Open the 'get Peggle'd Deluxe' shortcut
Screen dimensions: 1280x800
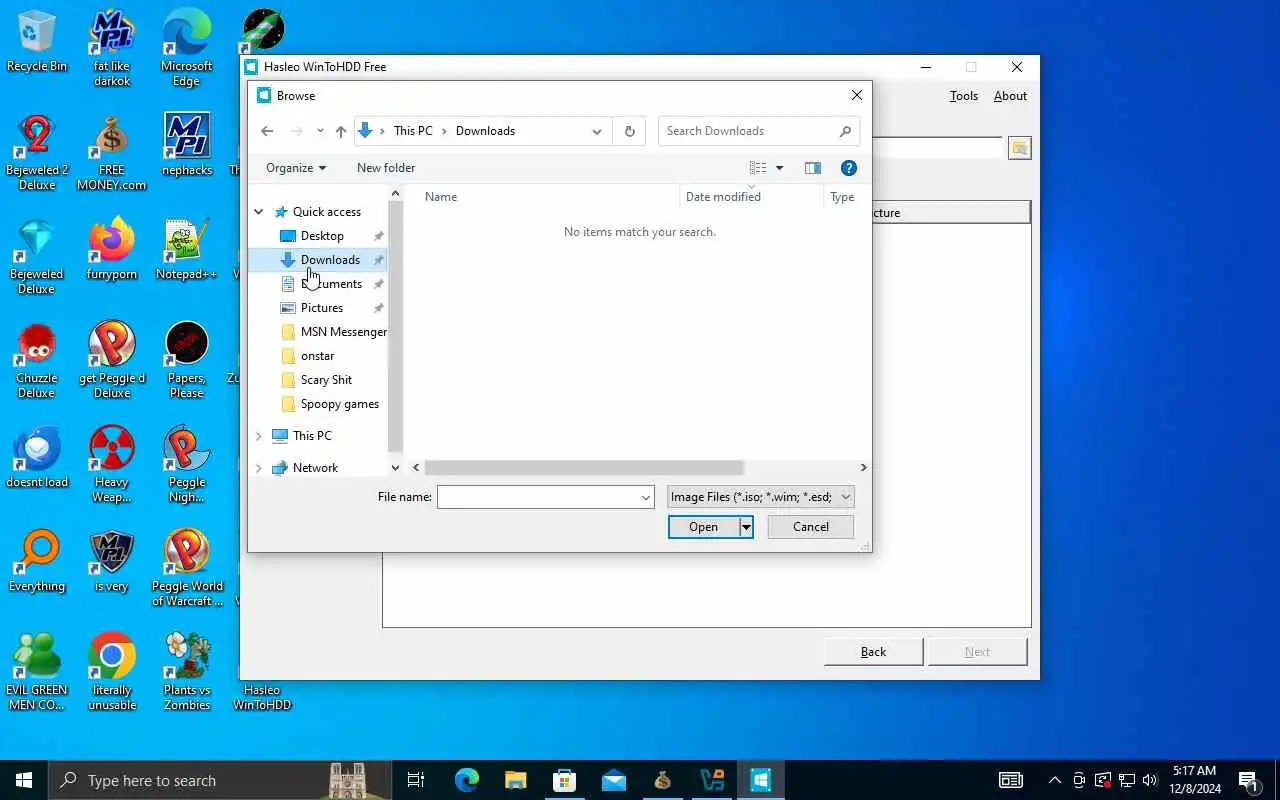(112, 360)
